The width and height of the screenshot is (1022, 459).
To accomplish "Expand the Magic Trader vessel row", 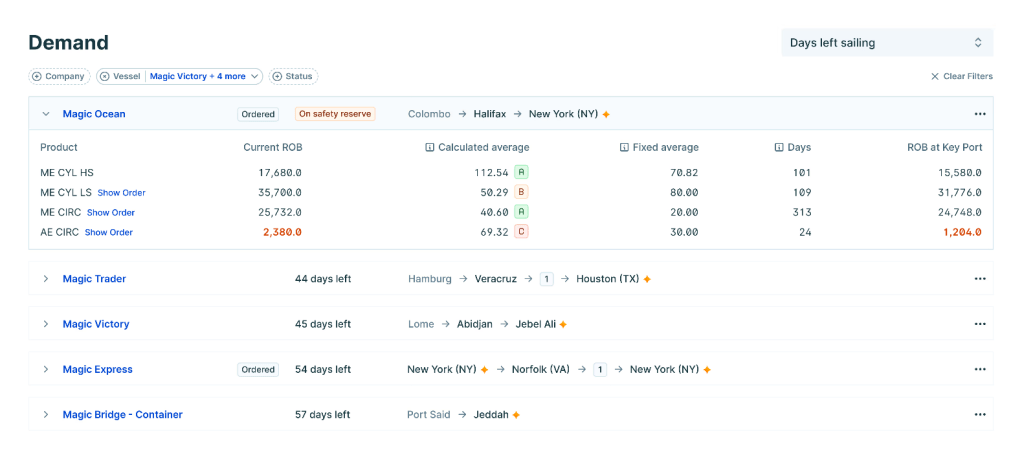I will click(46, 279).
